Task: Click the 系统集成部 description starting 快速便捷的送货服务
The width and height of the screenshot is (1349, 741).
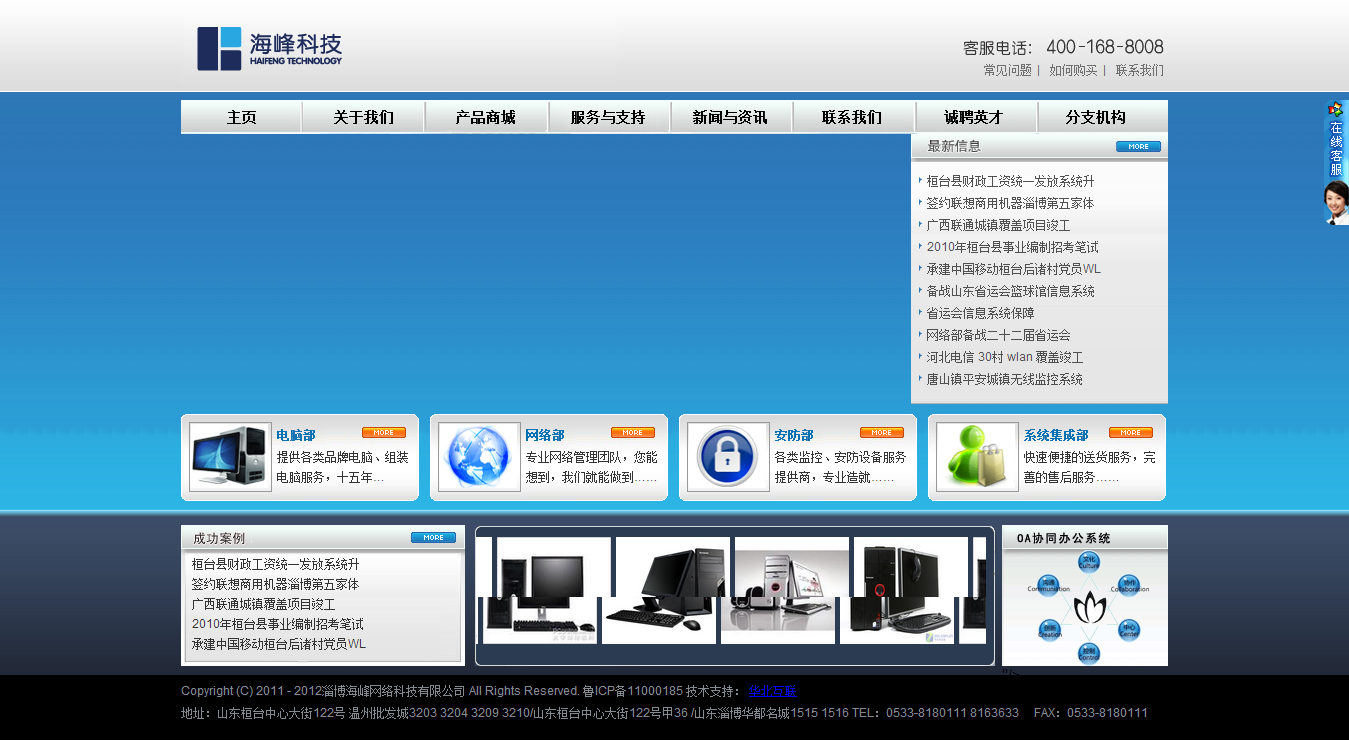Action: pos(1090,467)
